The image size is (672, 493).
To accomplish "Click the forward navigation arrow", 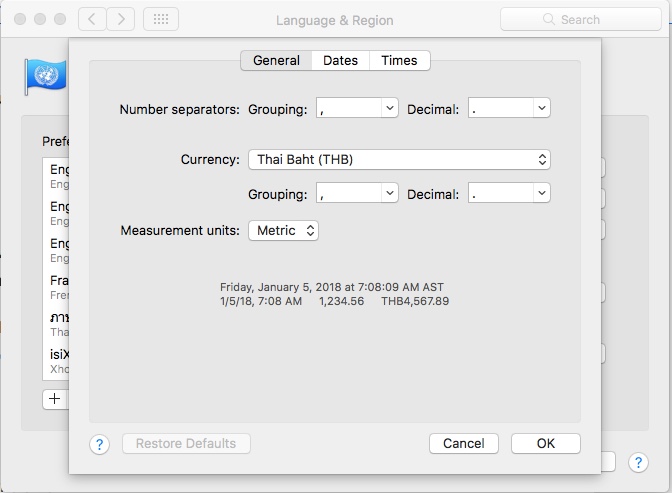I will pyautogui.click(x=121, y=19).
